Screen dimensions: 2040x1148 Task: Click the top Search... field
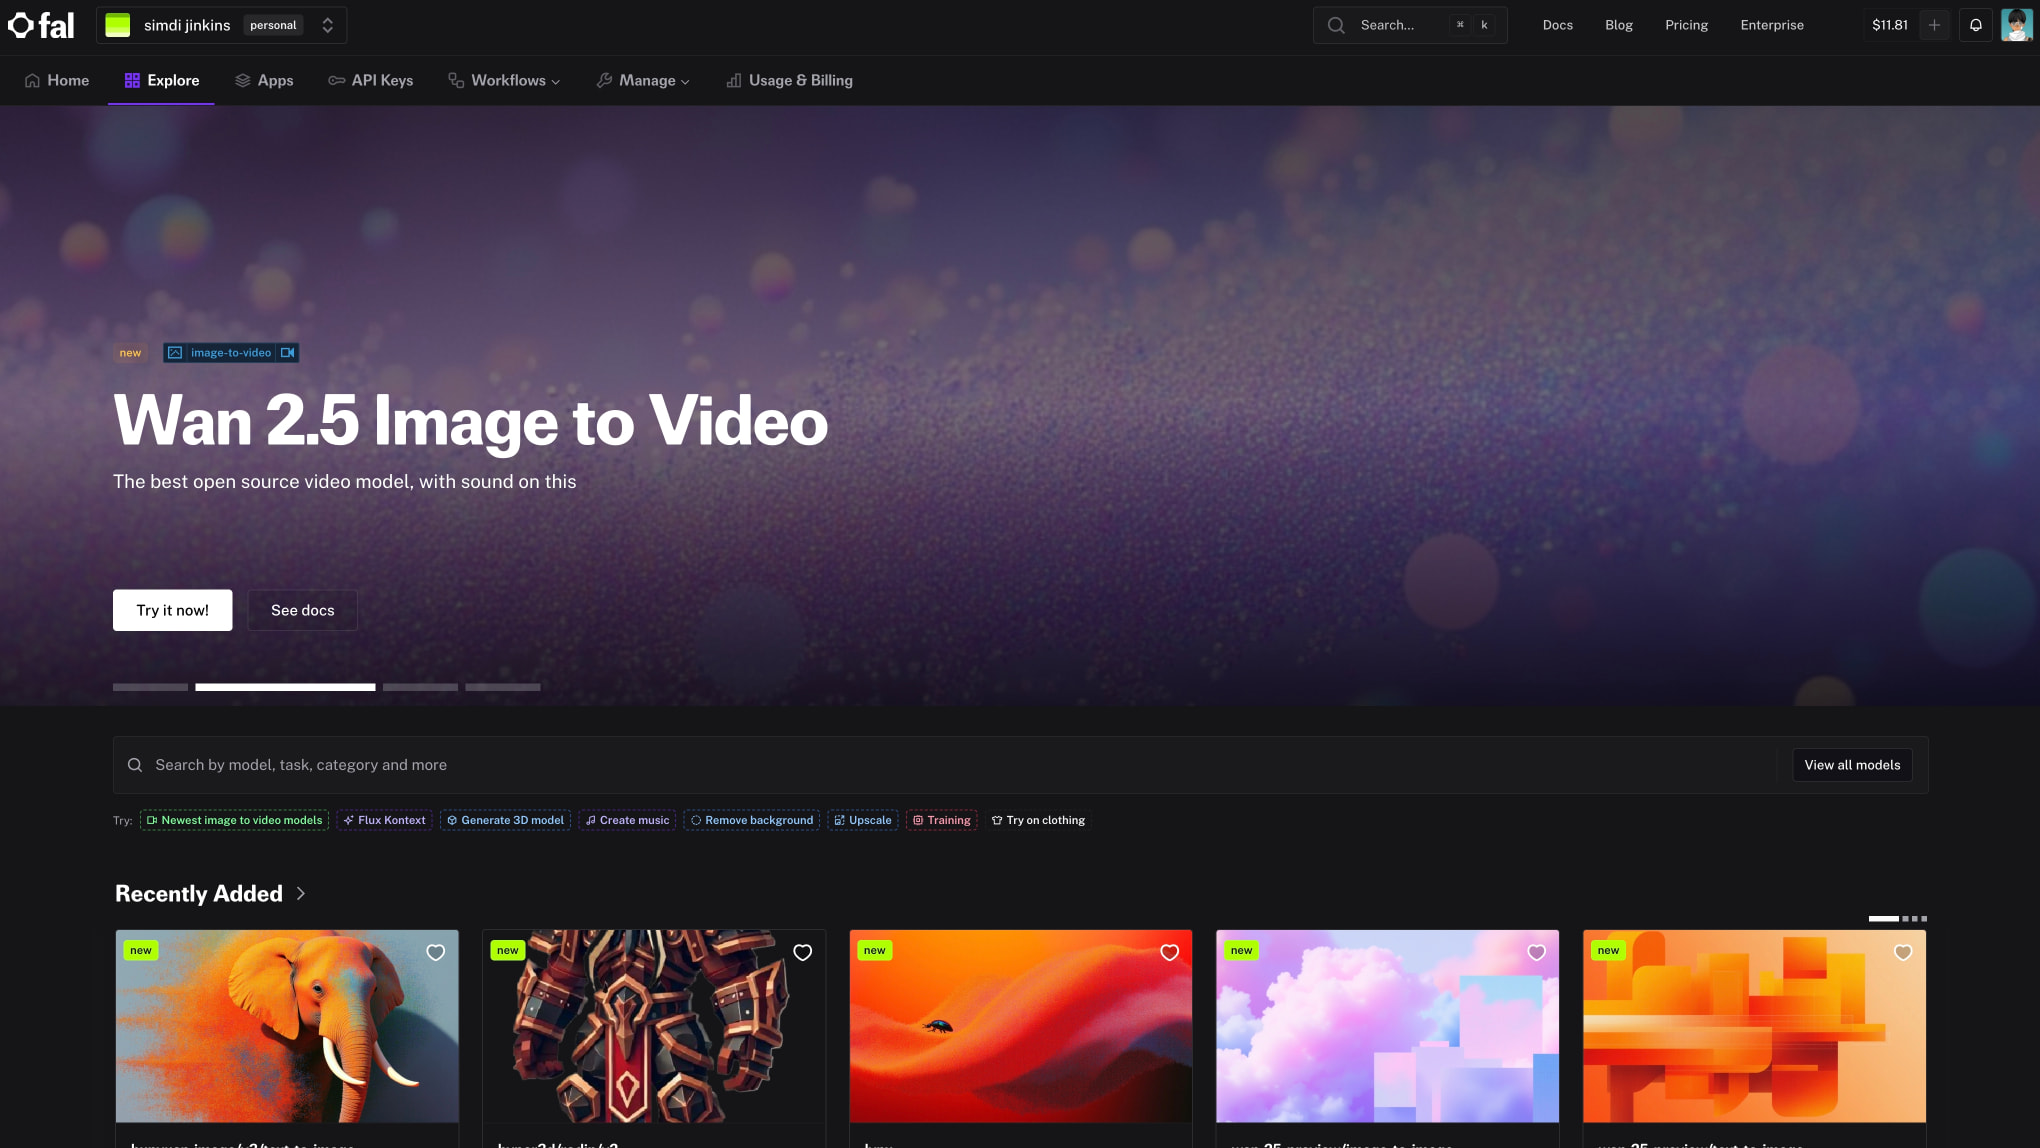1410,25
